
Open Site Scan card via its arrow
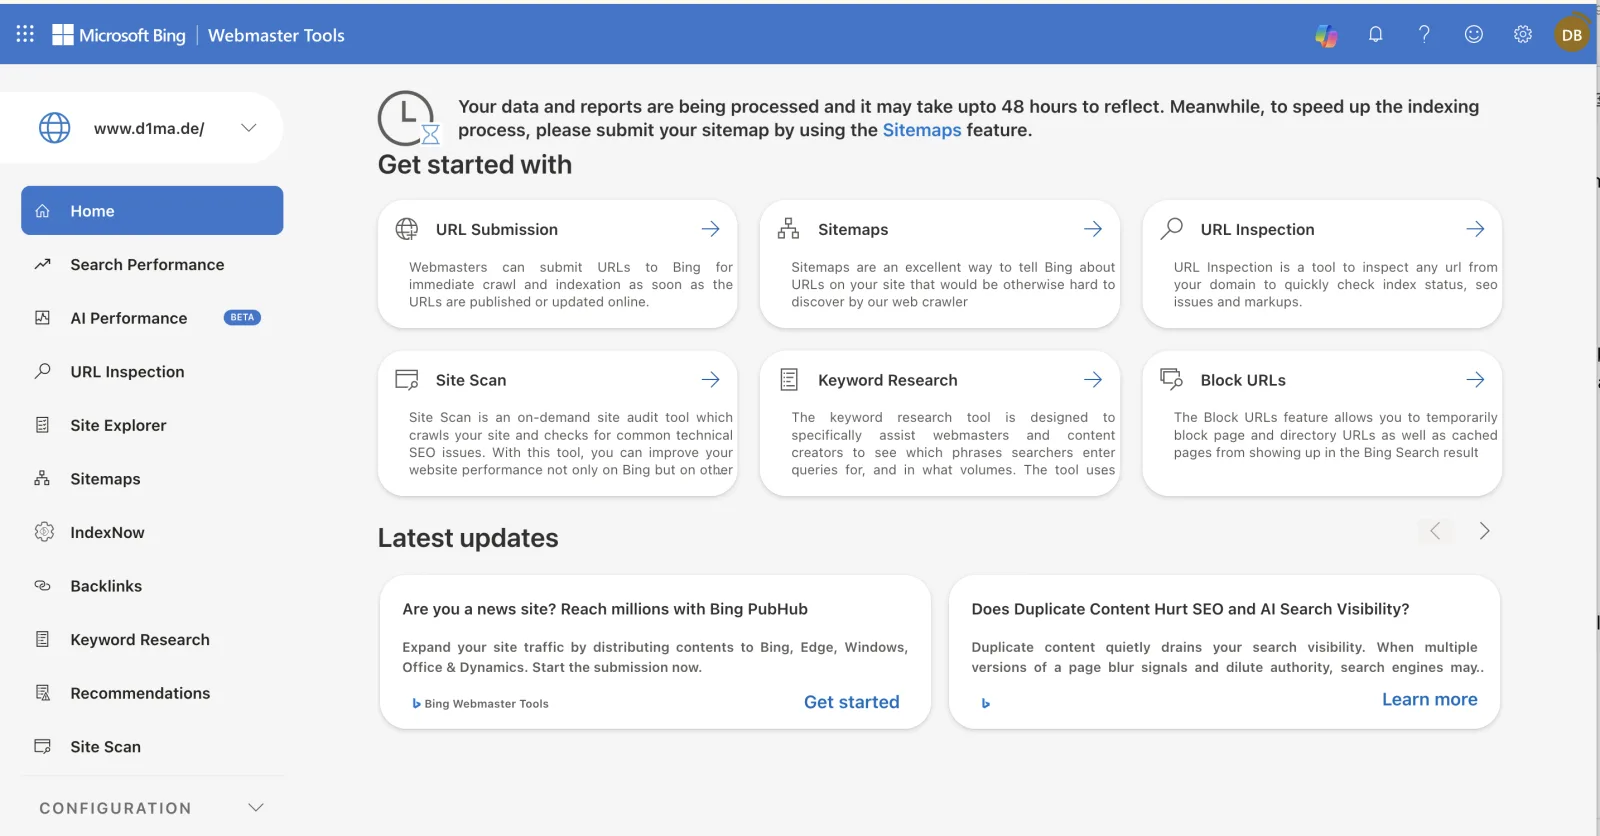(x=711, y=380)
